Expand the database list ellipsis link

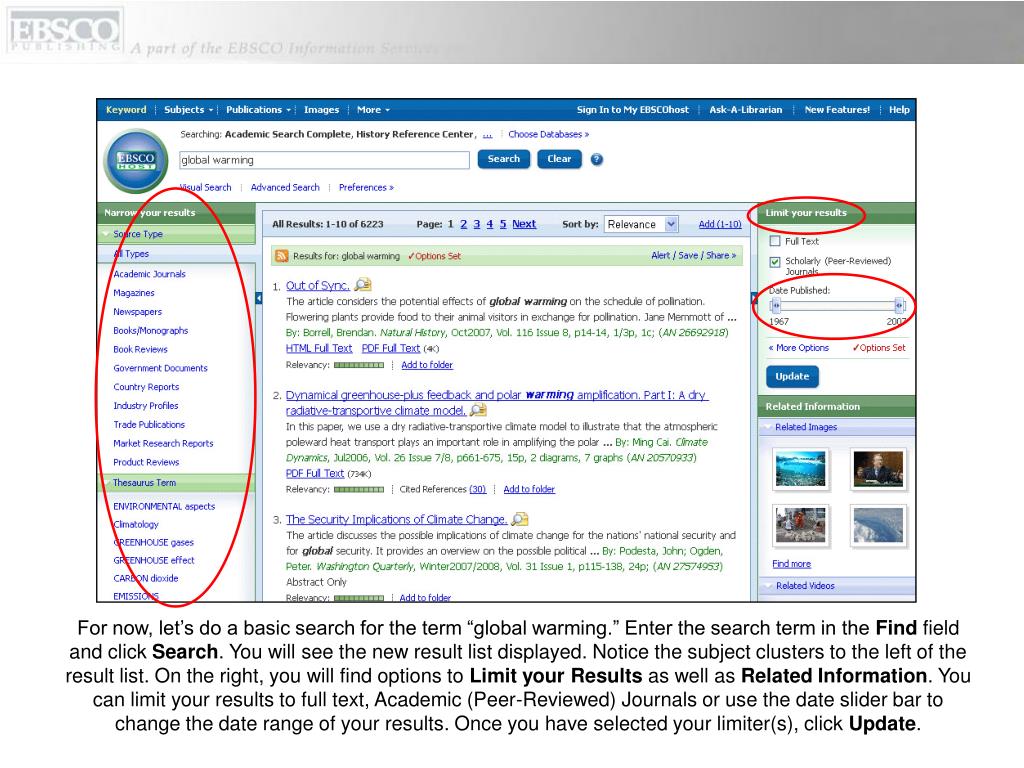(487, 135)
